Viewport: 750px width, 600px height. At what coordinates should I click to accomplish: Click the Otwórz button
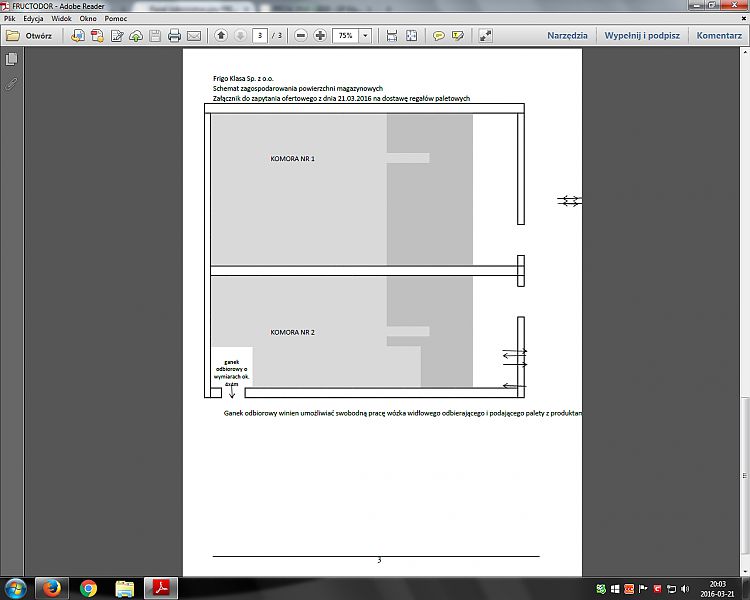[30, 36]
